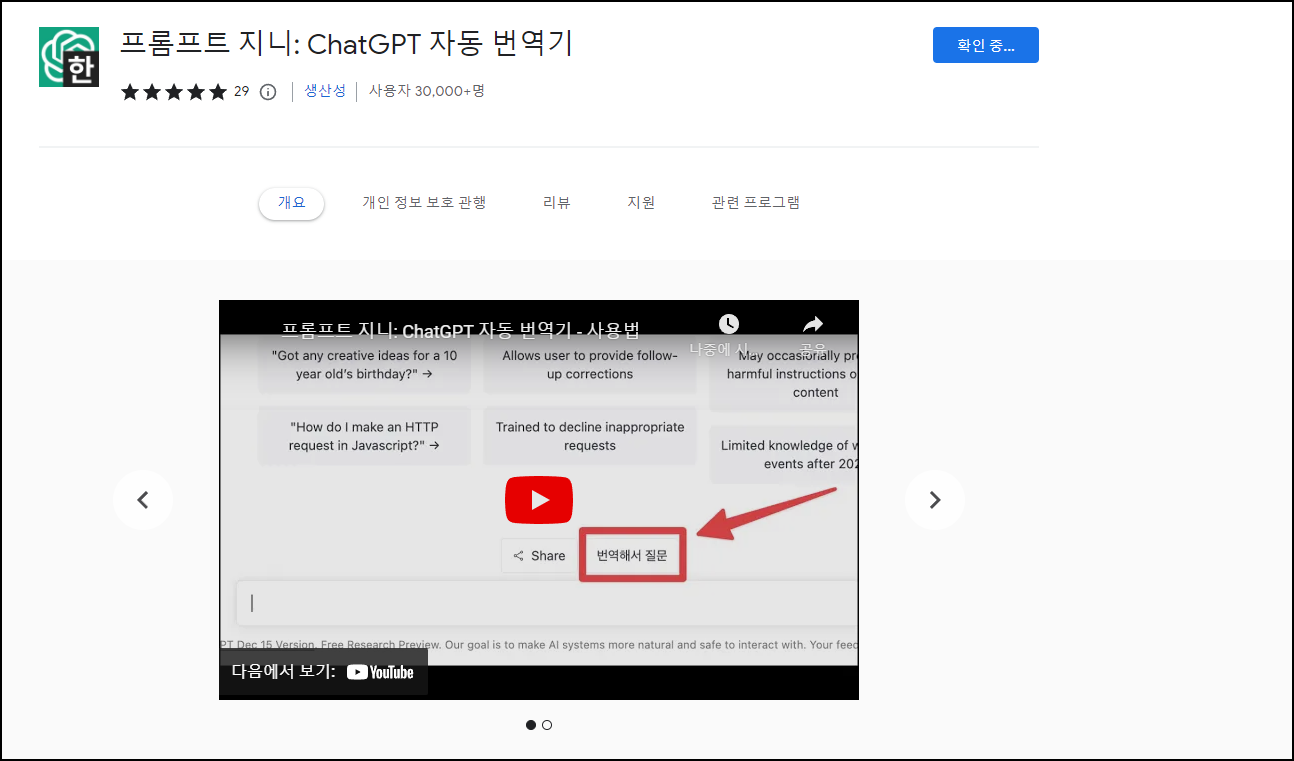The image size is (1294, 761).
Task: Click the blue 확인 중... button
Action: pyautogui.click(x=986, y=45)
